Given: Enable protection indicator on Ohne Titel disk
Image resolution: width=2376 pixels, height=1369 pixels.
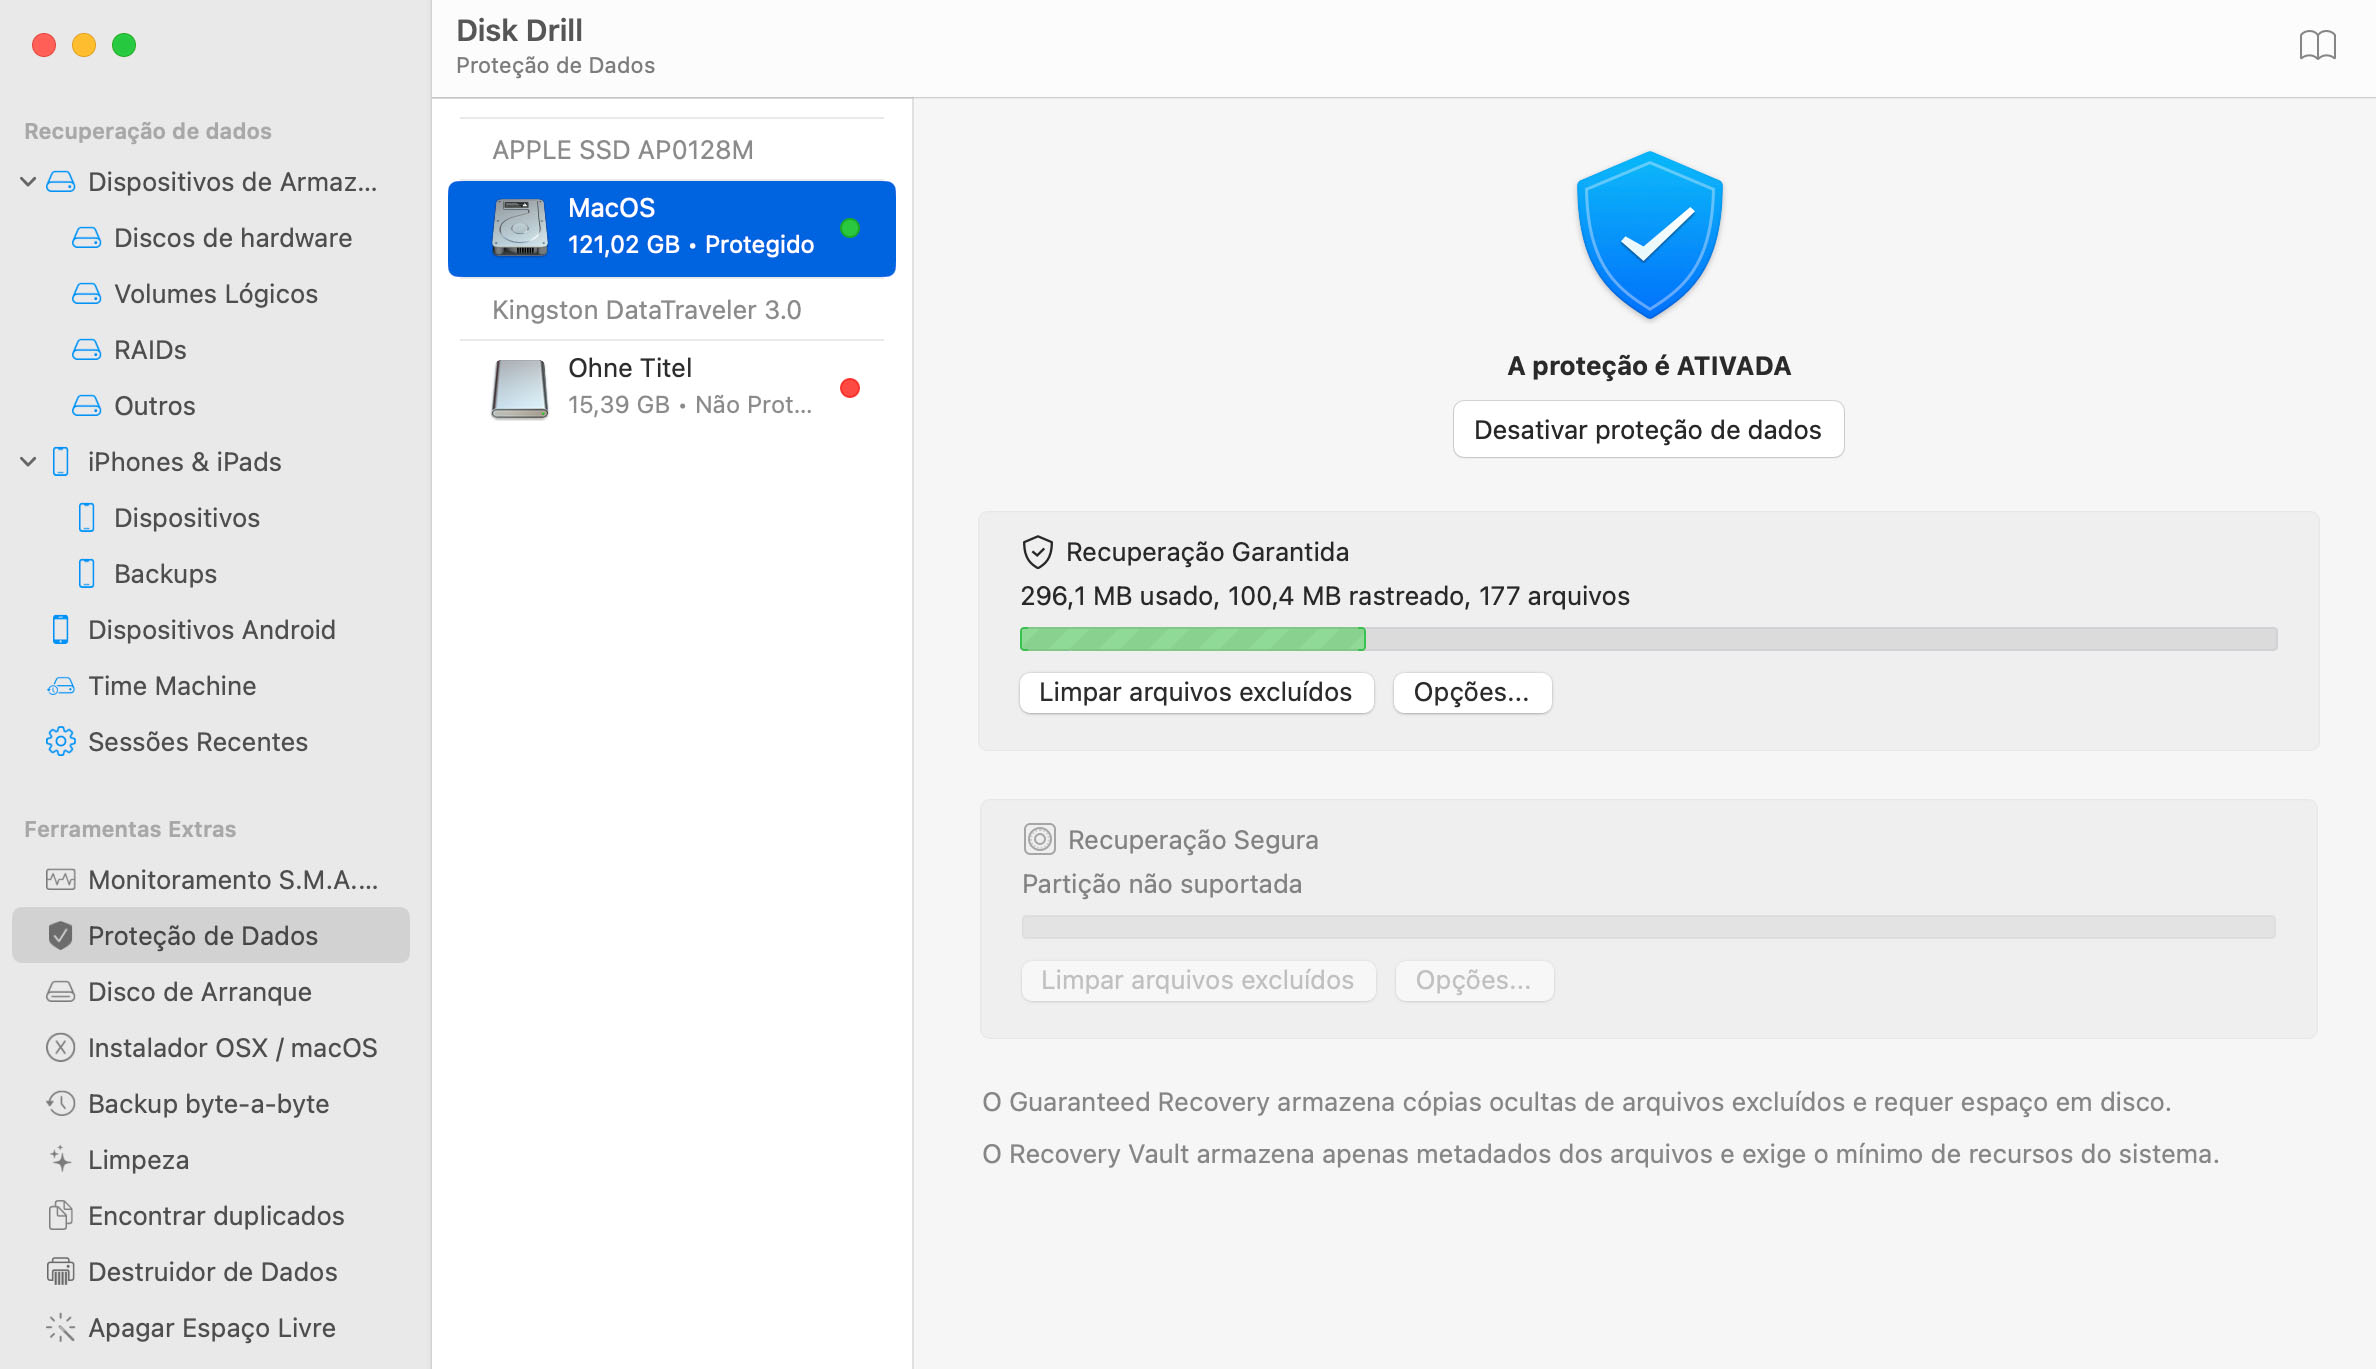Looking at the screenshot, I should click(850, 387).
